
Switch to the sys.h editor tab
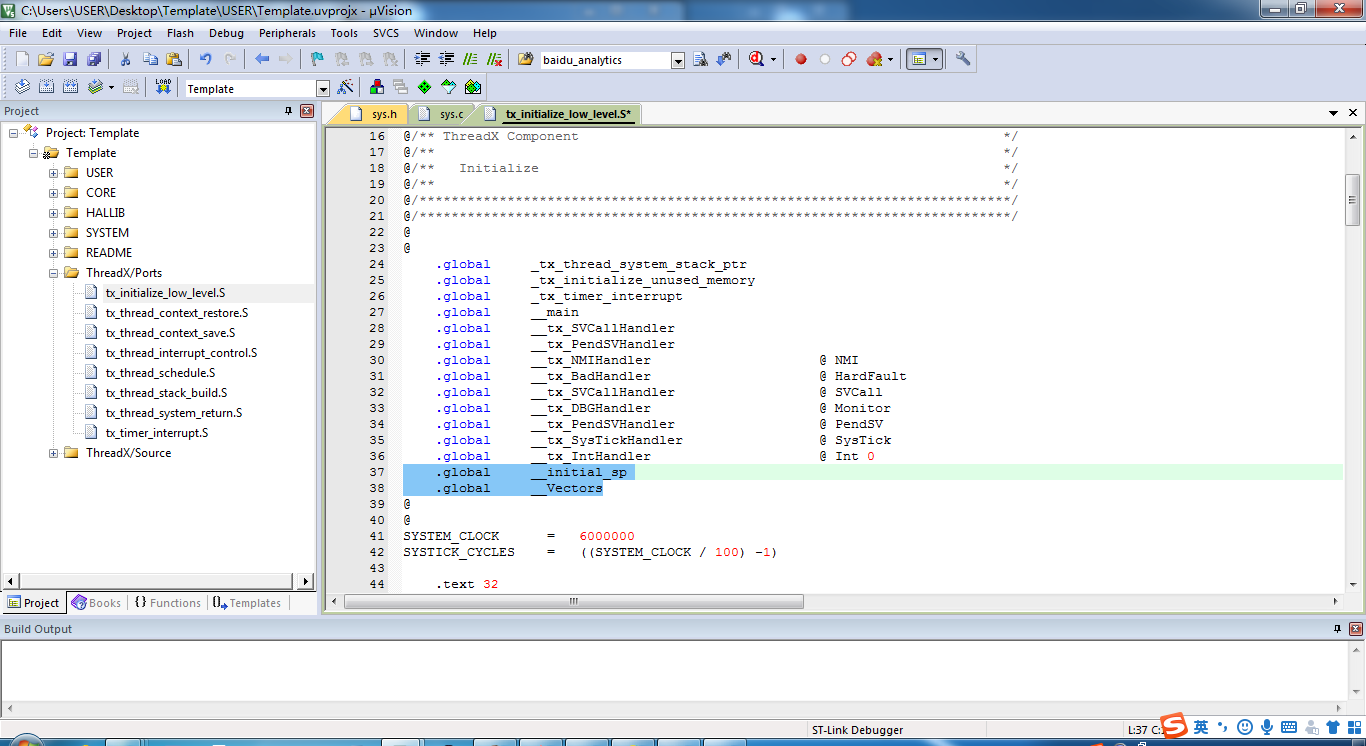tap(375, 114)
